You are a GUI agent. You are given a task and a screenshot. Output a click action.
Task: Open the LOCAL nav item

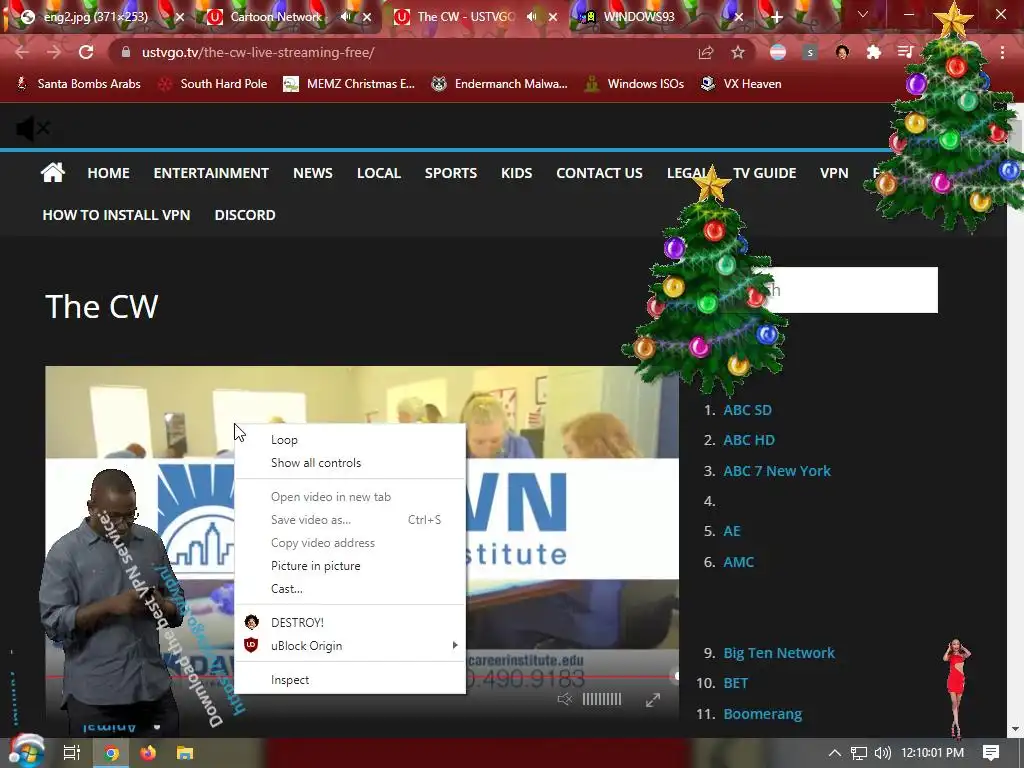[x=379, y=173]
